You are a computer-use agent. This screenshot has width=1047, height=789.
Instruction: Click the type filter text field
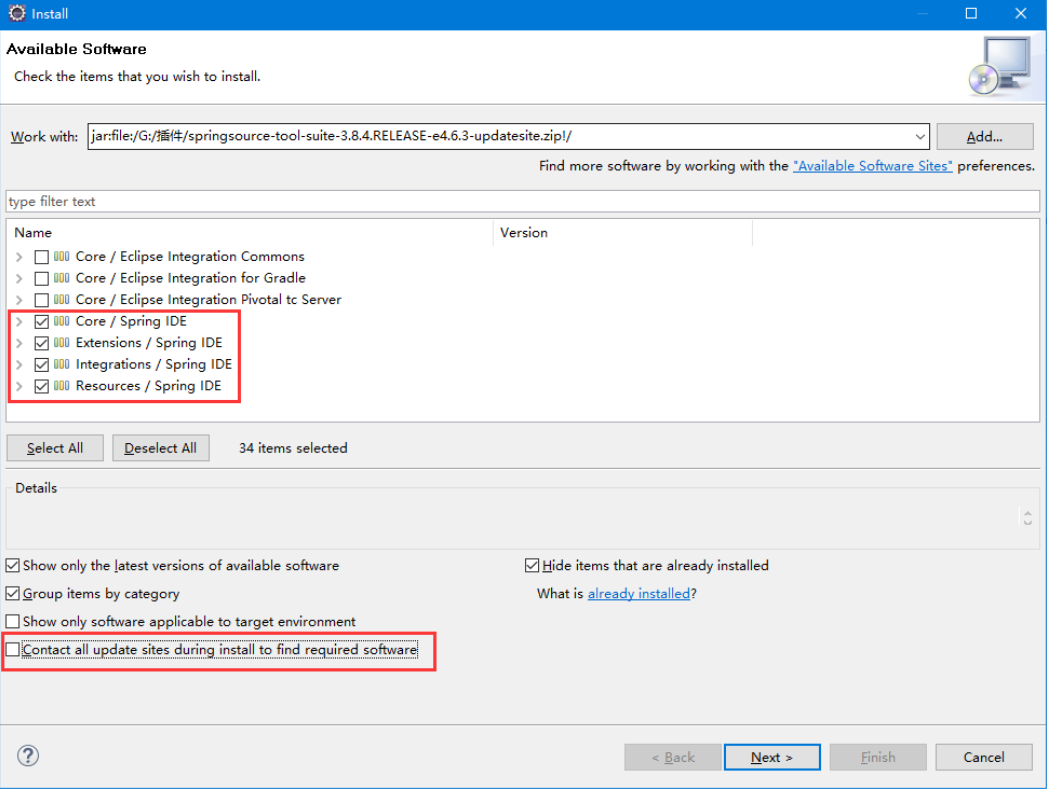(523, 201)
